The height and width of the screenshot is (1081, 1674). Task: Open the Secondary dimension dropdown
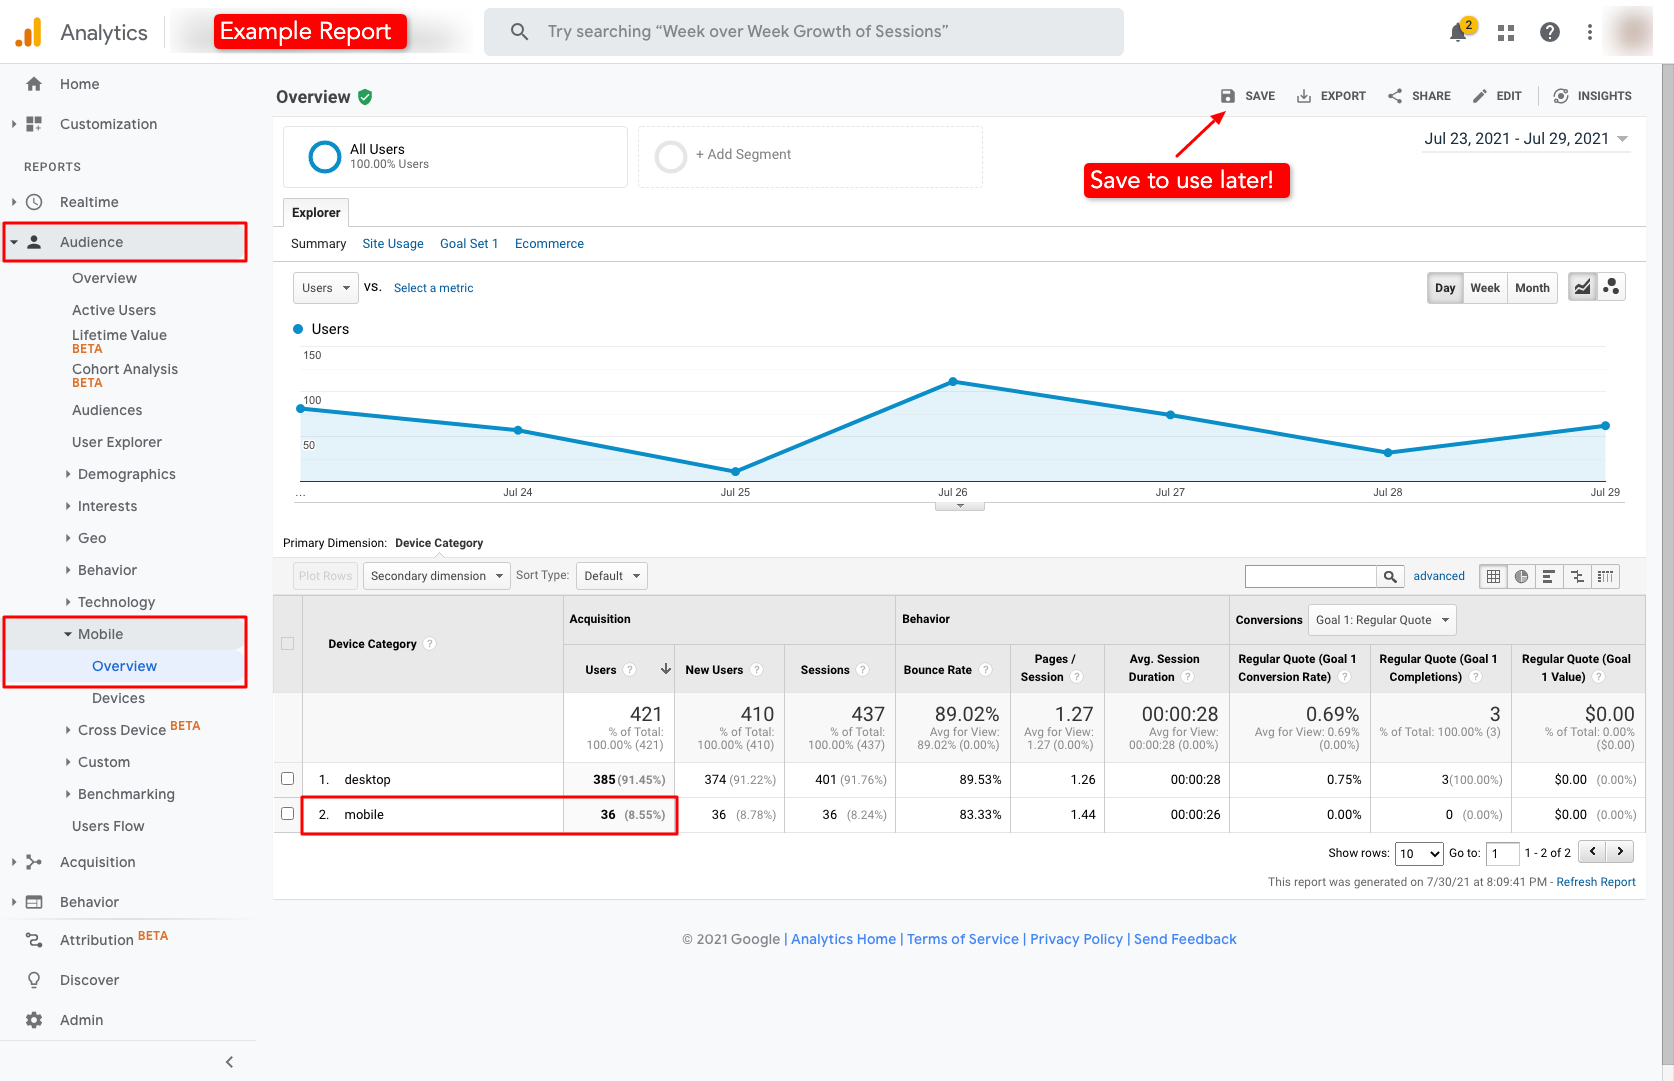[x=436, y=575]
